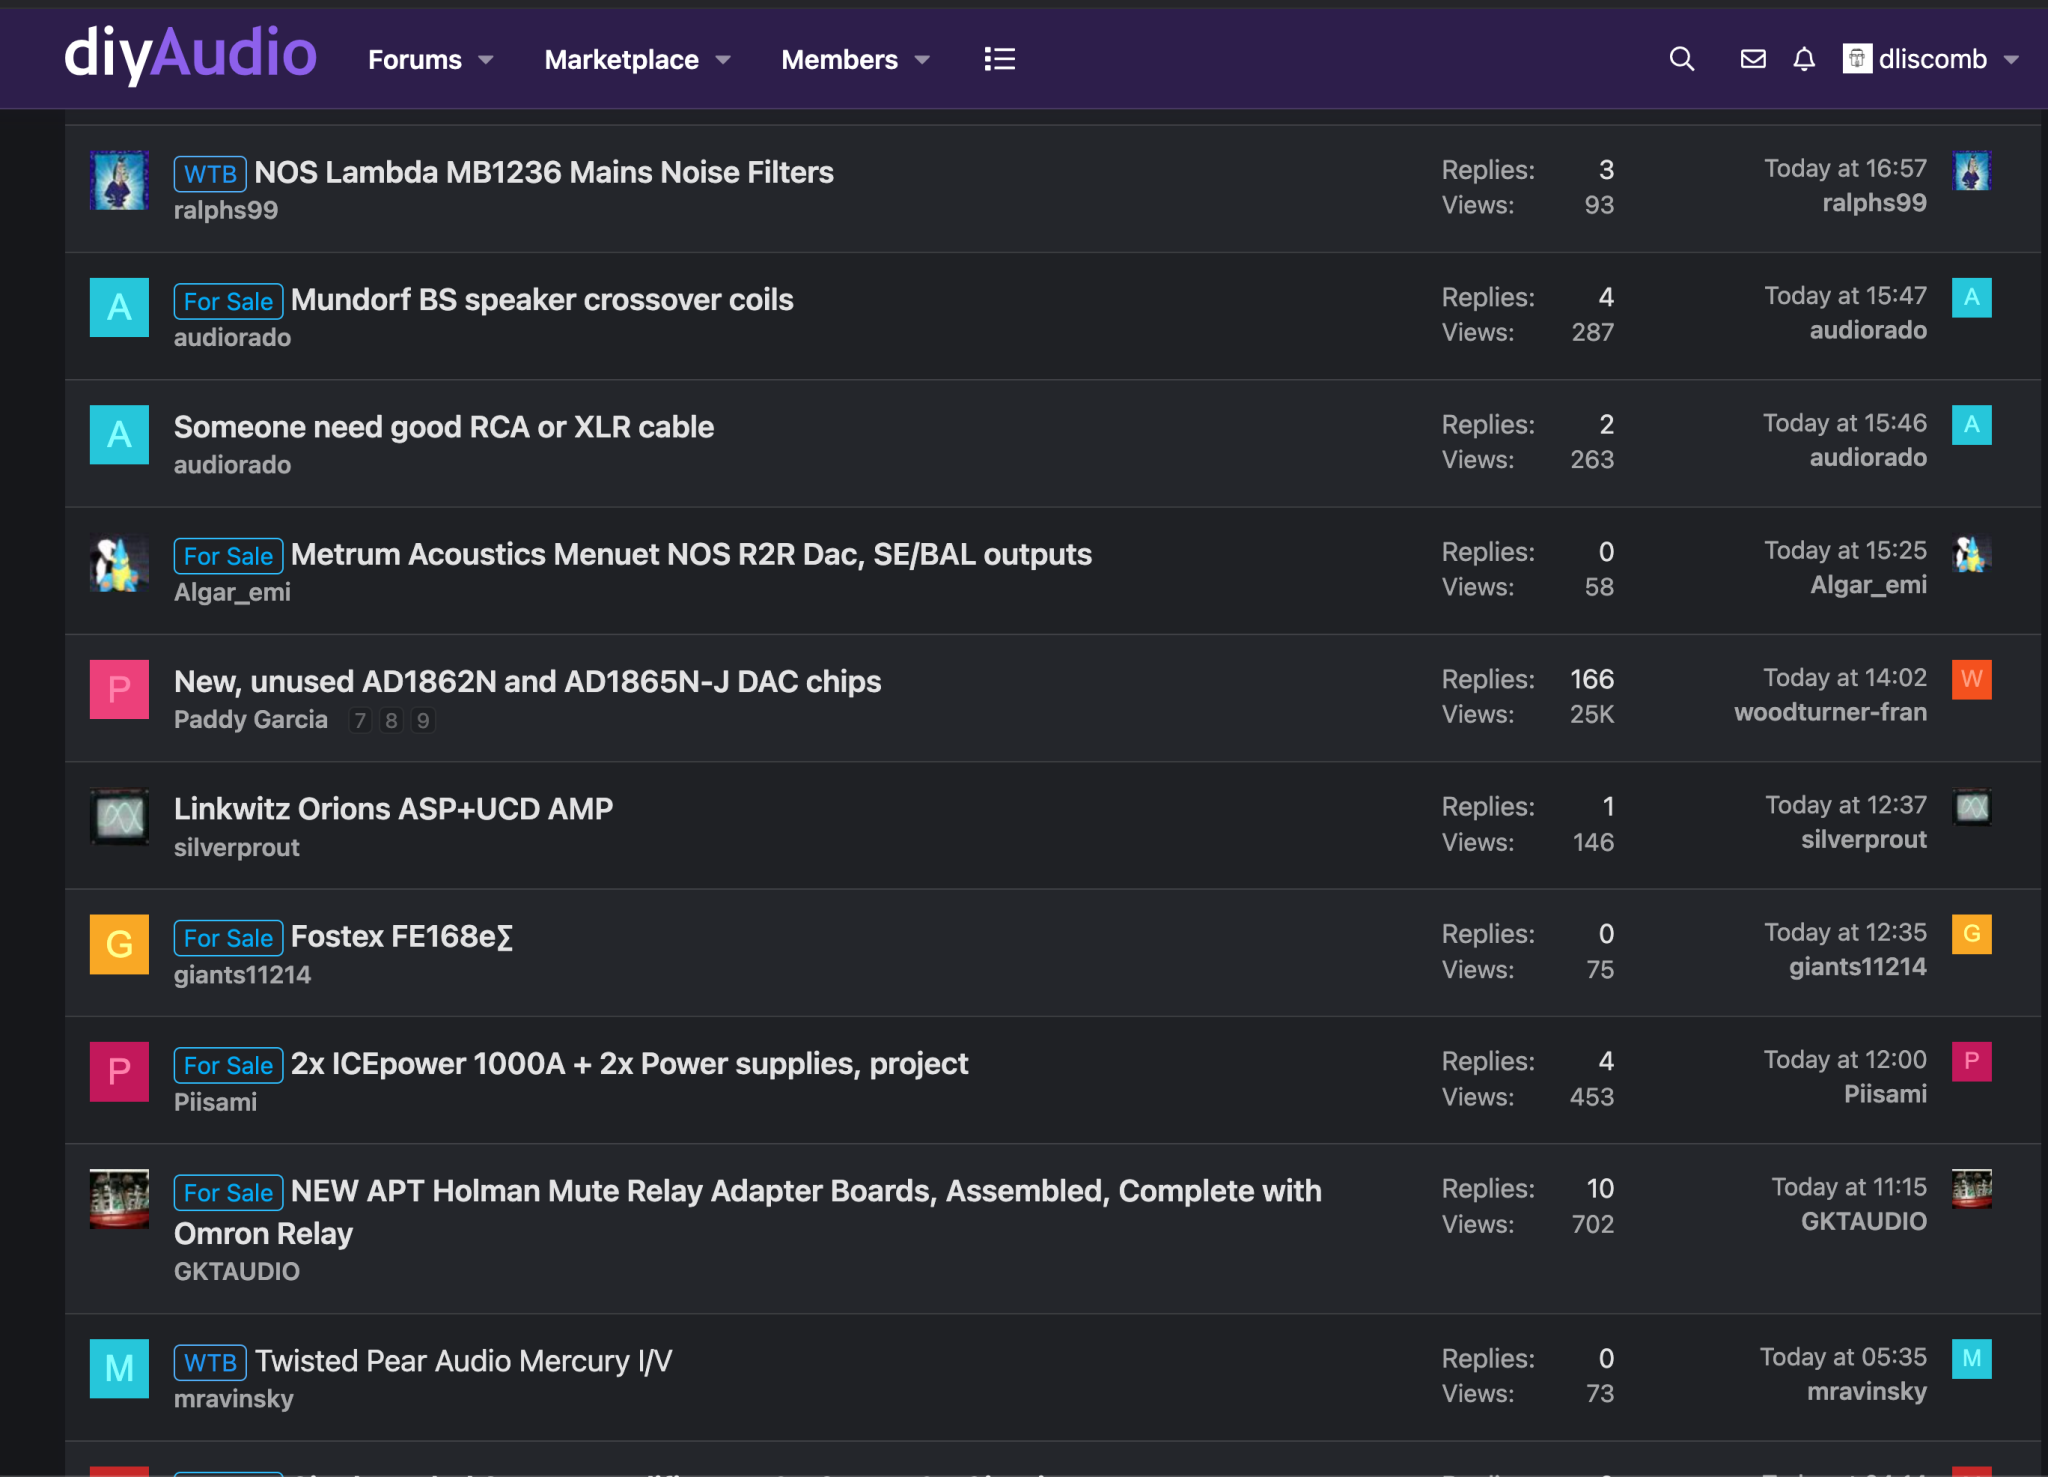Click For Sale tag on Mundorf thread
This screenshot has height=1477, width=2048.
[x=228, y=301]
